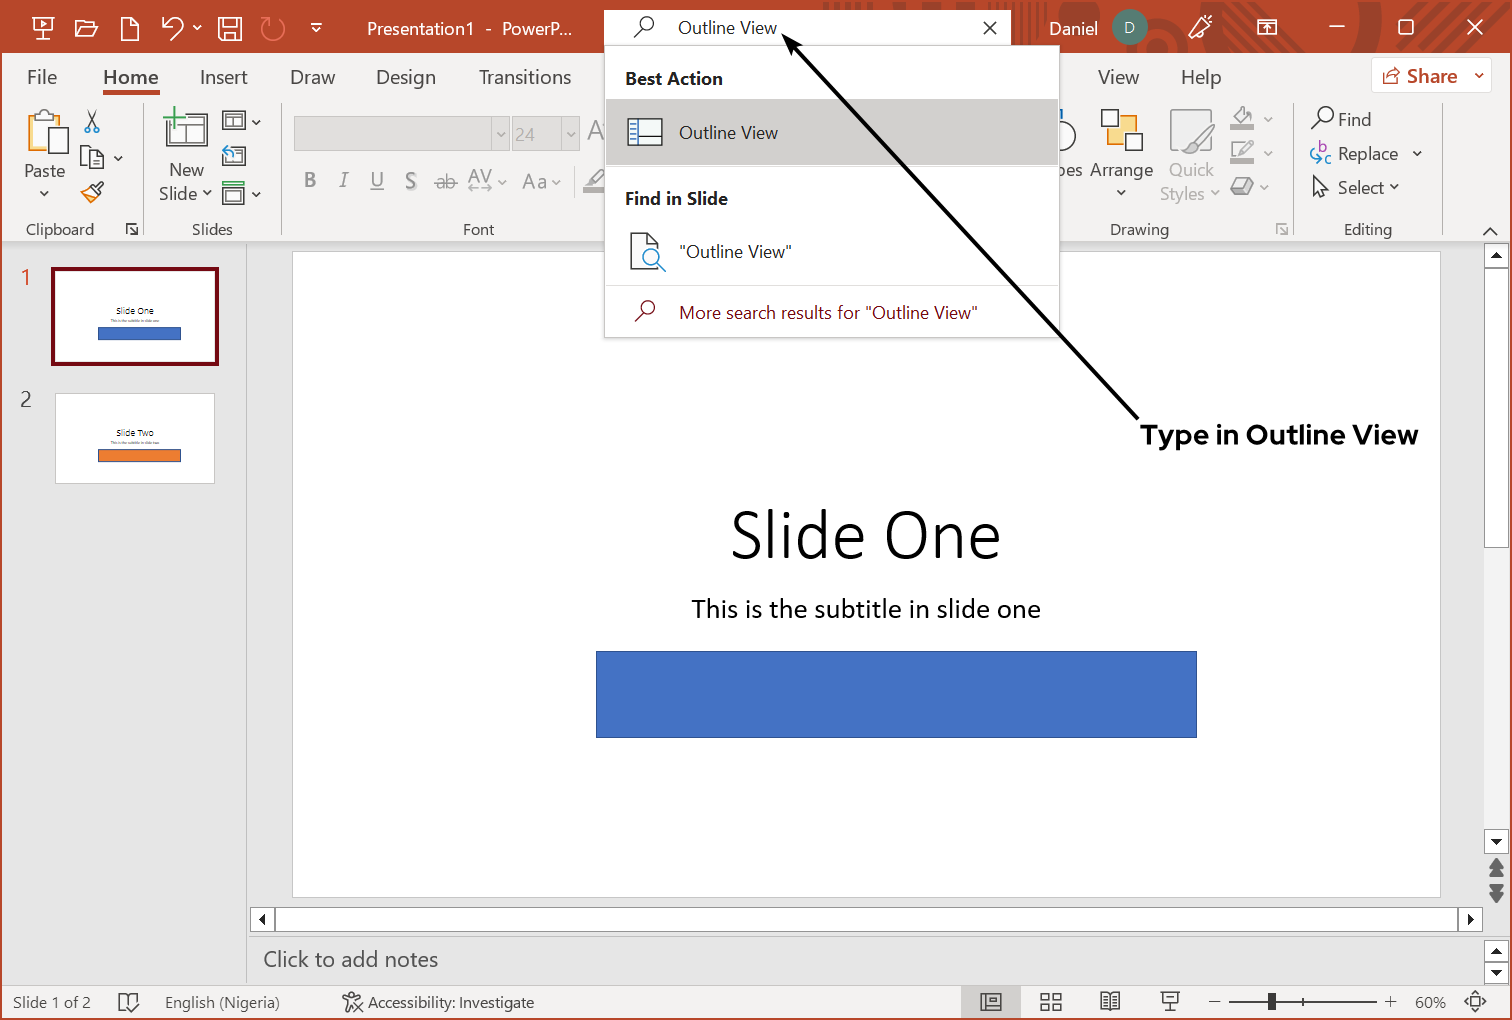
Task: Toggle Italic text formatting
Action: point(343,180)
